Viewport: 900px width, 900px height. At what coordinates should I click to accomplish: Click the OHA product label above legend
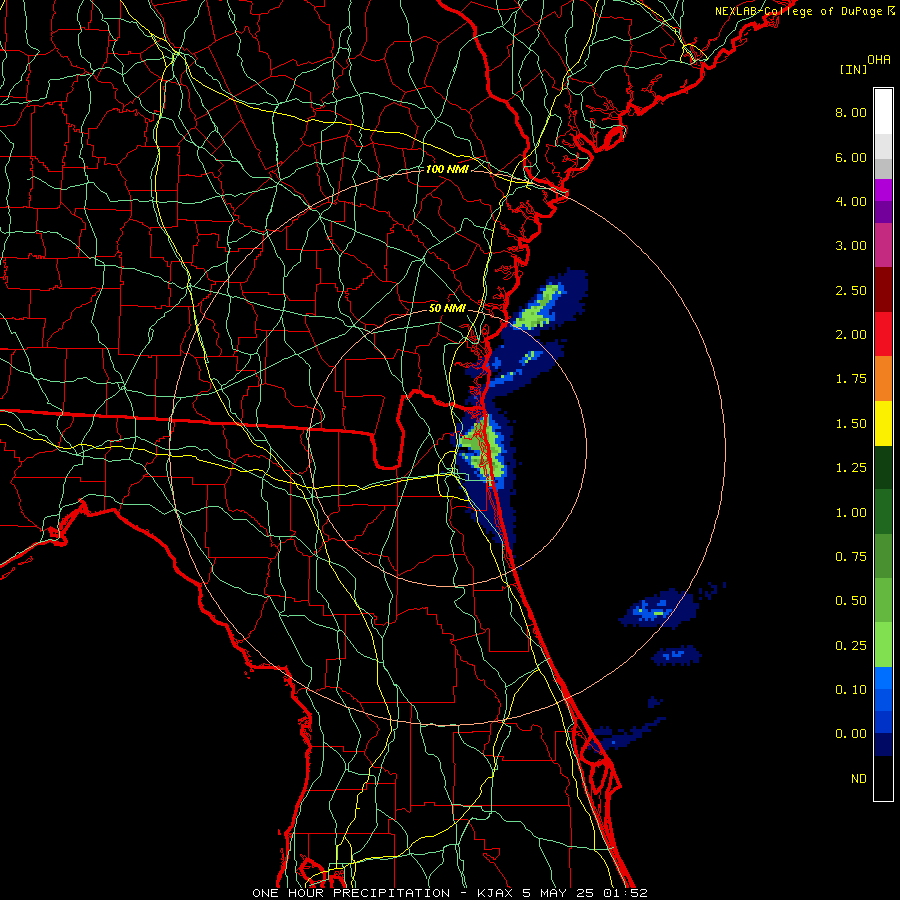coord(879,60)
